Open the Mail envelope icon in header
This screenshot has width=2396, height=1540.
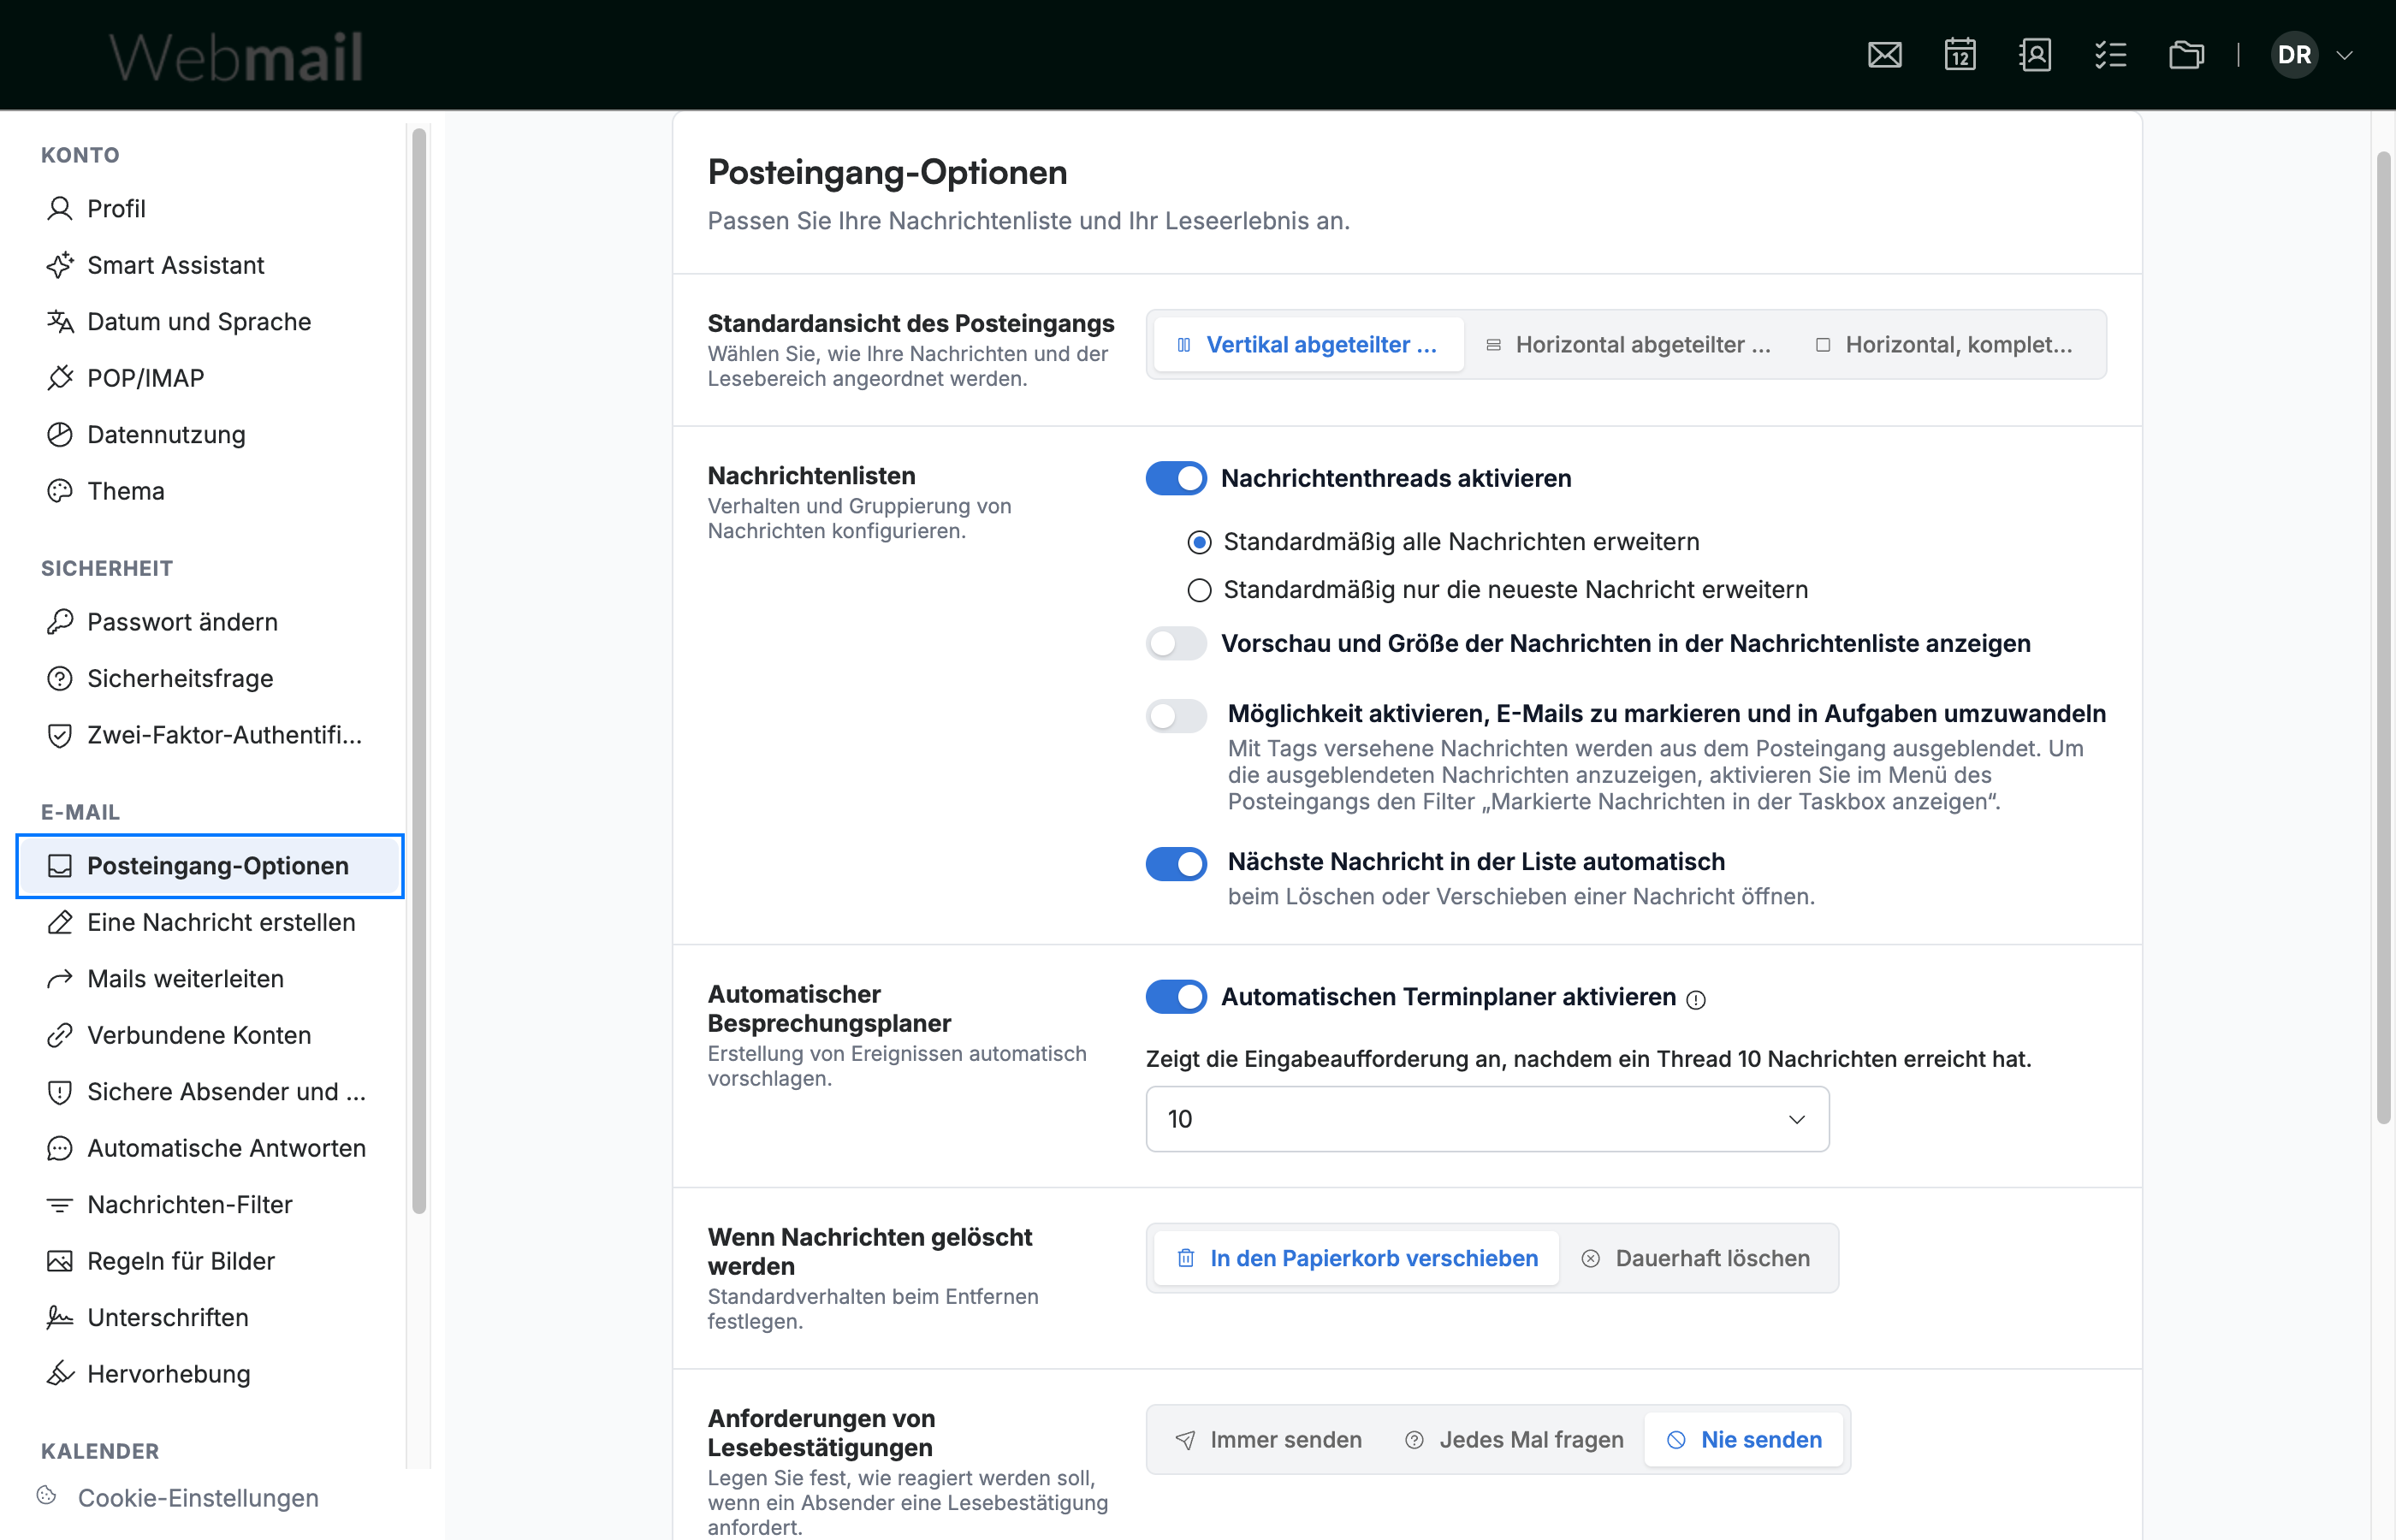[x=1884, y=55]
